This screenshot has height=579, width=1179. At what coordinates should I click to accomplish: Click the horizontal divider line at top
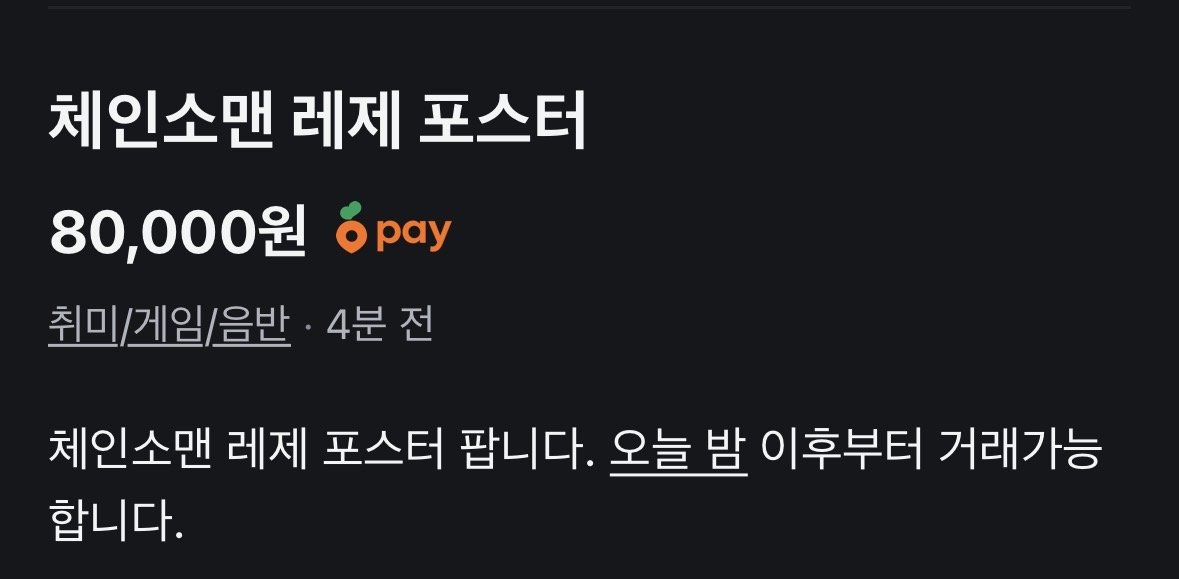pyautogui.click(x=590, y=8)
